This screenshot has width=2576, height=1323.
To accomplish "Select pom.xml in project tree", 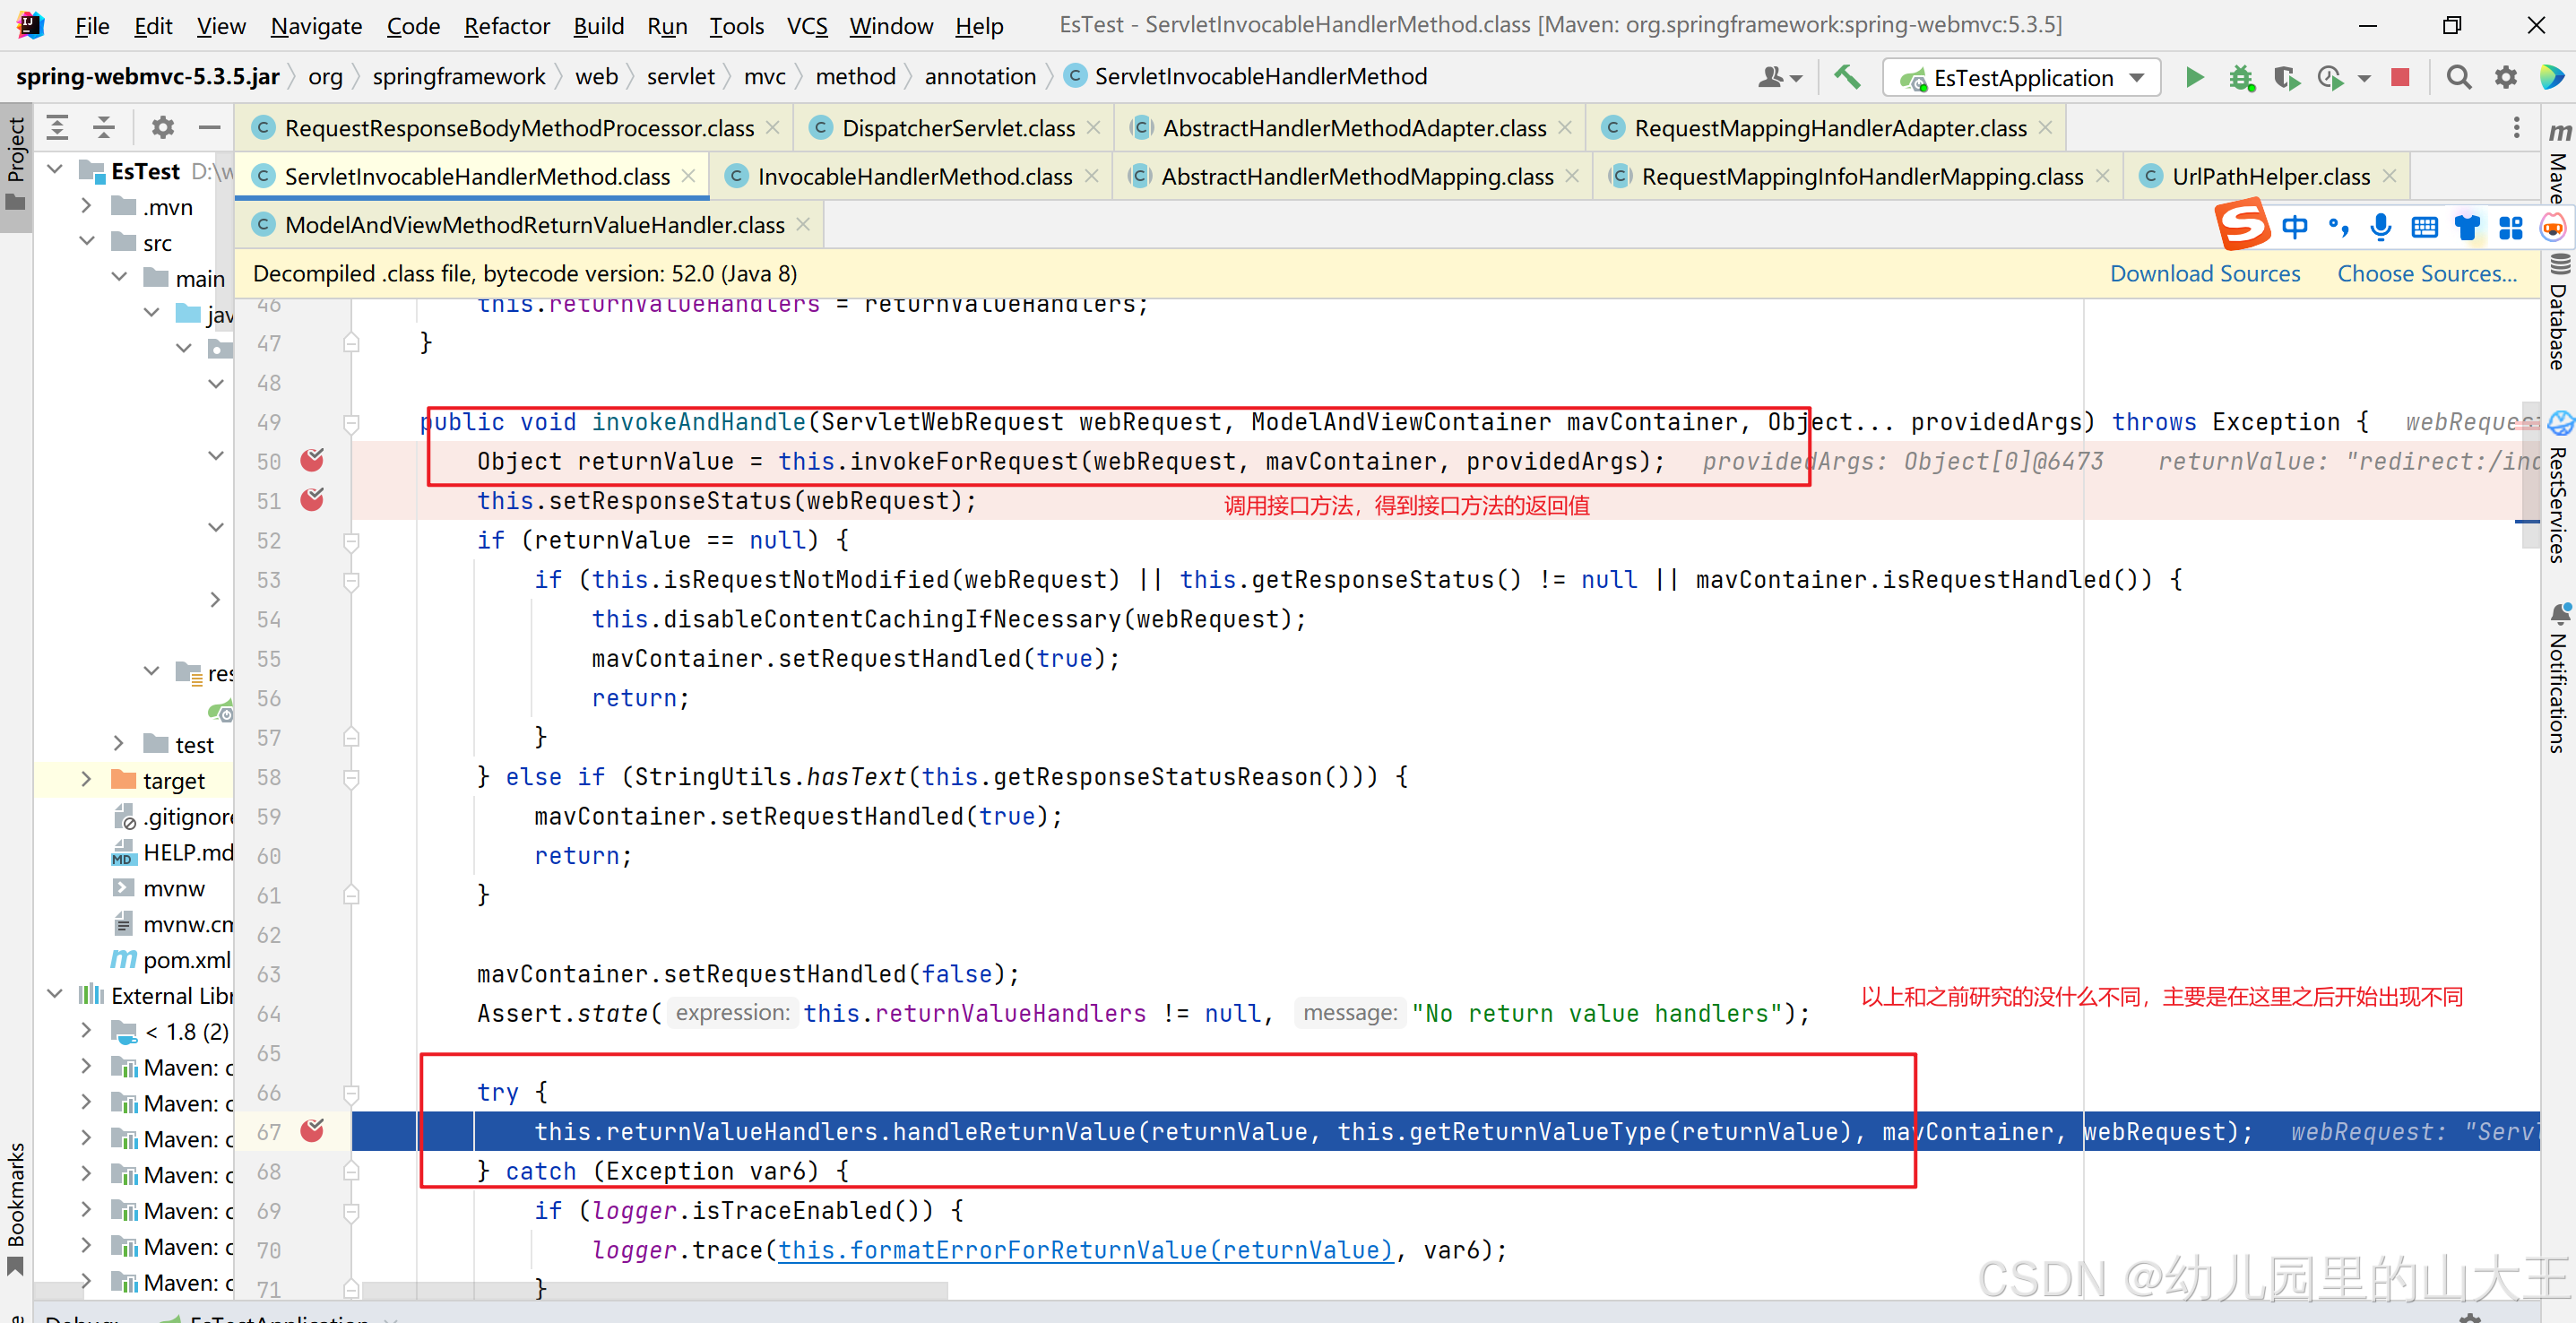I will coord(186,959).
